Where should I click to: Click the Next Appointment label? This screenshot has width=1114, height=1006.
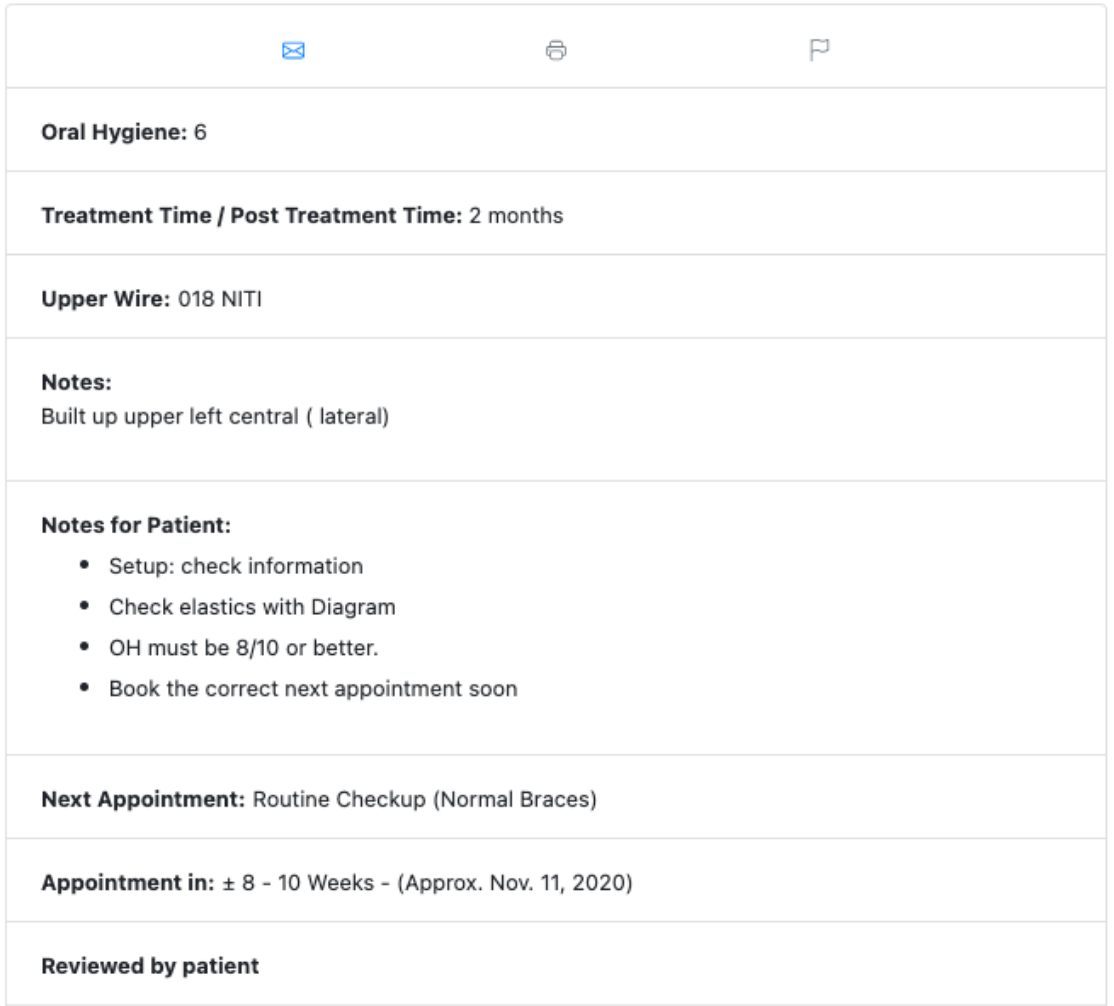pos(143,800)
